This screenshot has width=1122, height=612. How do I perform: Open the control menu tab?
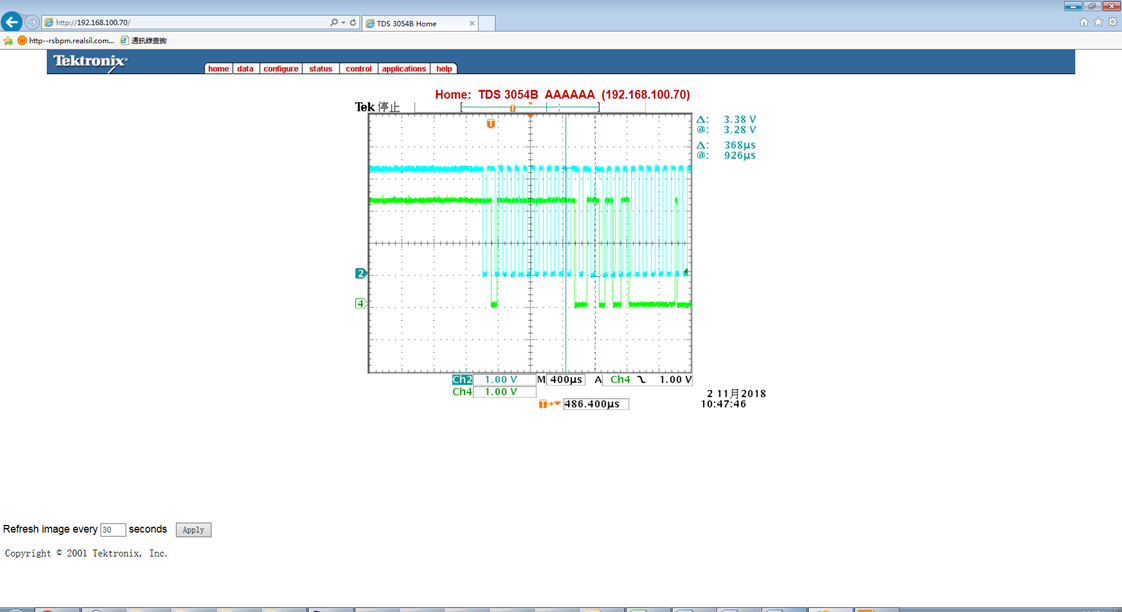click(x=358, y=69)
